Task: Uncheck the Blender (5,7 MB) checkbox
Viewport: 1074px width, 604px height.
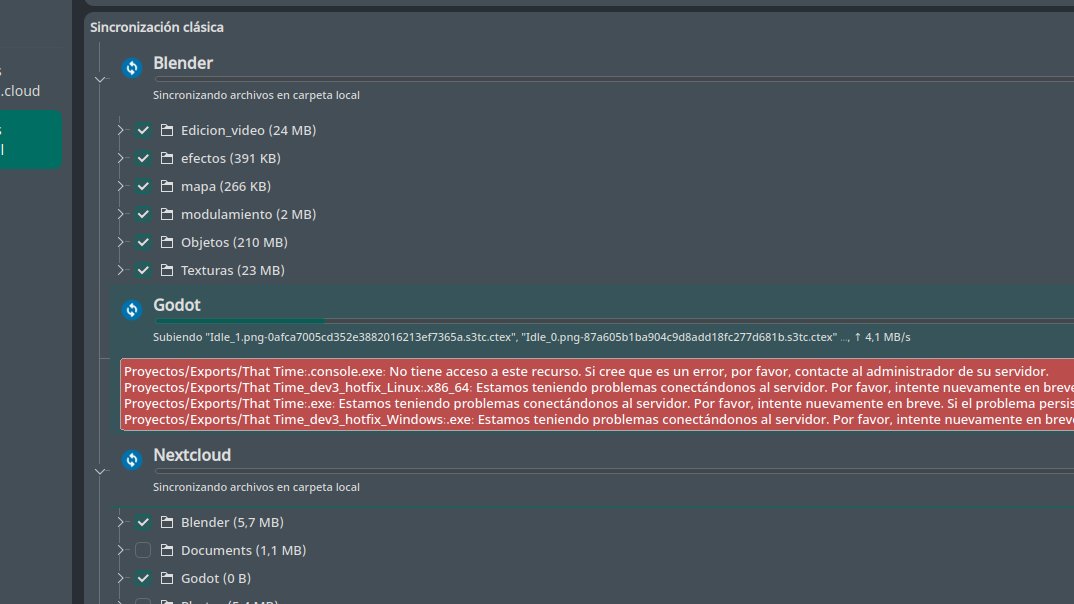Action: click(142, 523)
